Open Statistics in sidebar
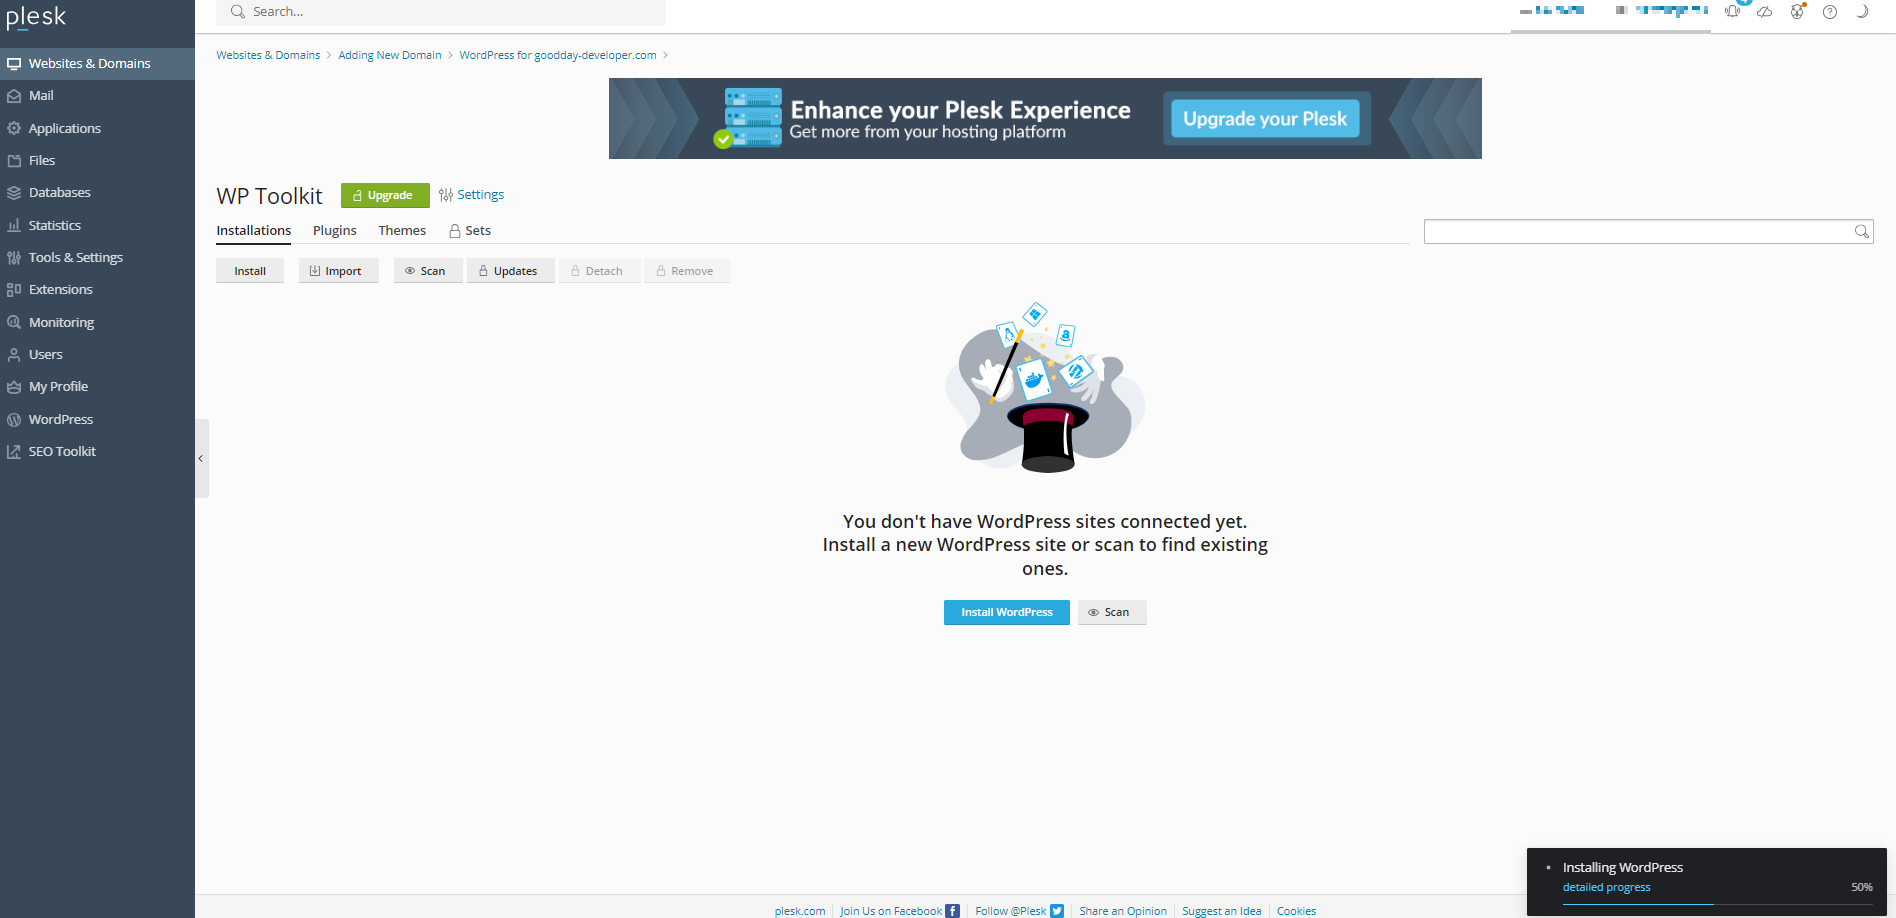Viewport: 1896px width, 918px height. pyautogui.click(x=97, y=225)
